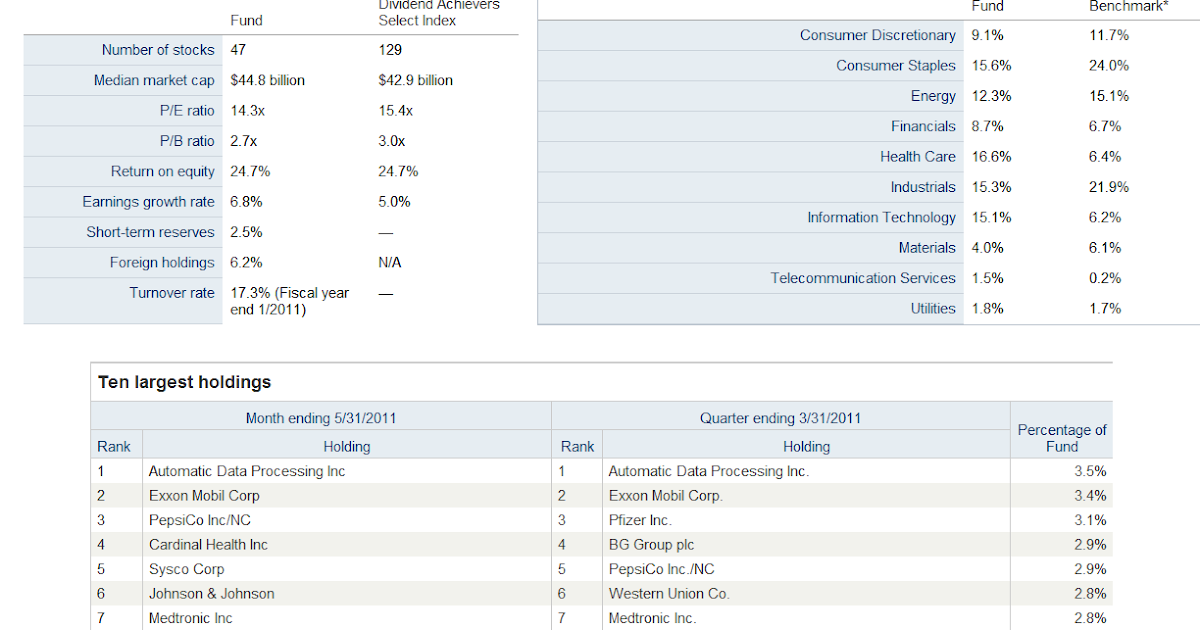Select the "4.0%" Materials fund value
Image resolution: width=1200 pixels, height=630 pixels.
(987, 248)
